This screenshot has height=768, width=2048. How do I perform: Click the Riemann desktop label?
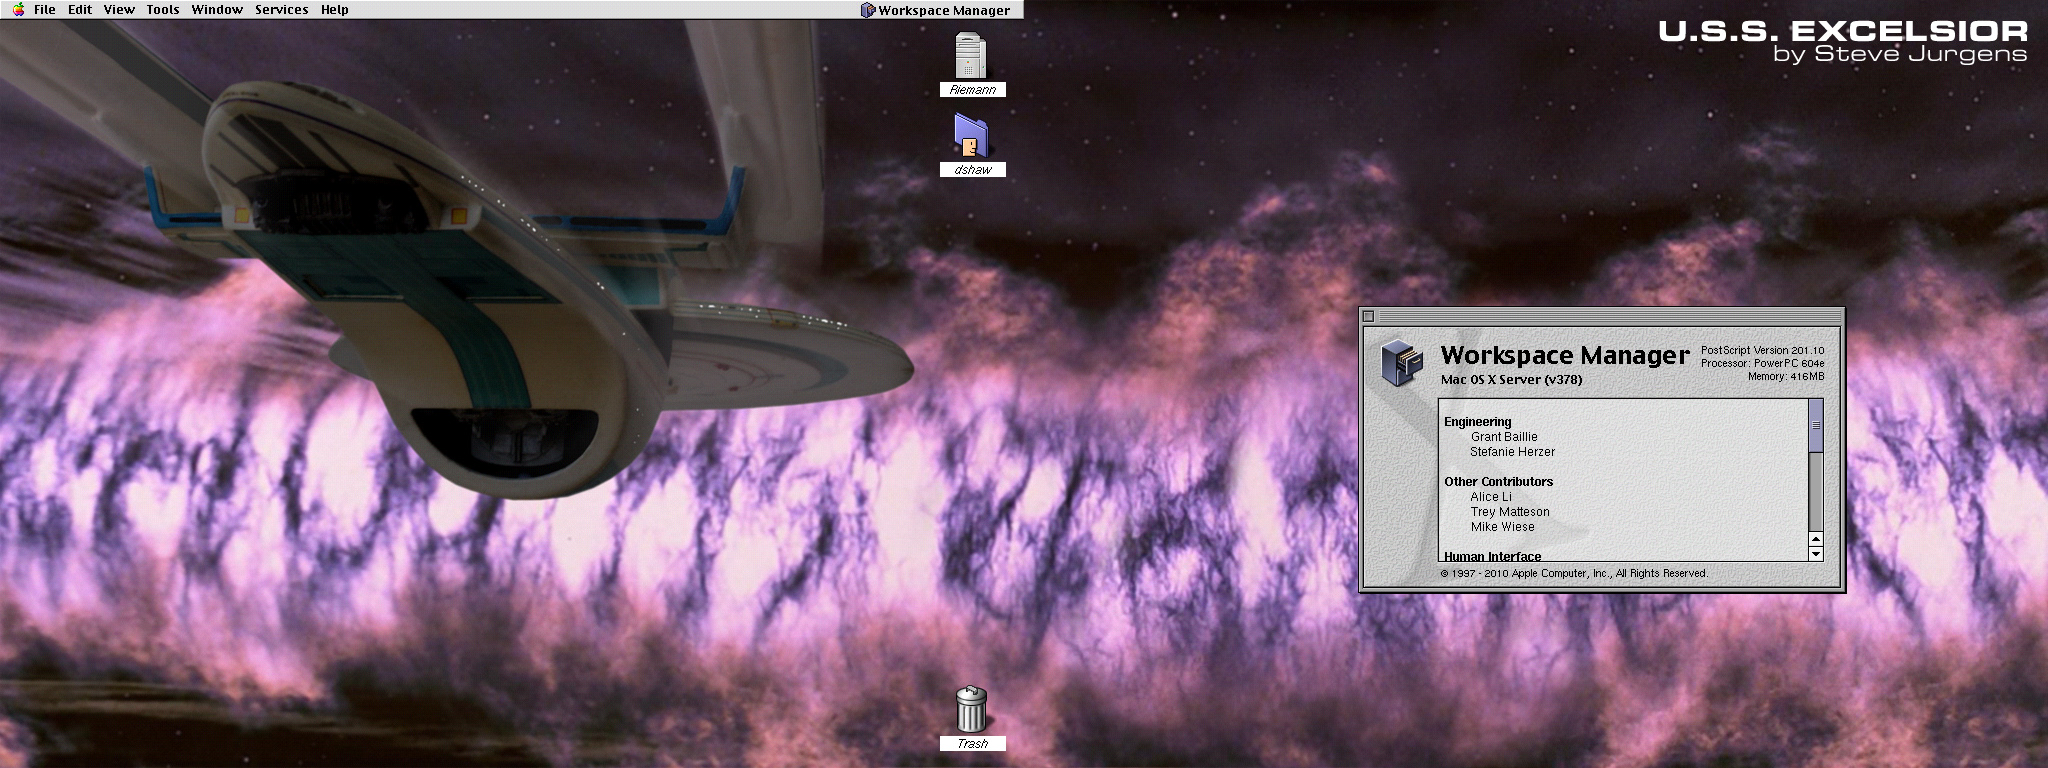pyautogui.click(x=972, y=89)
